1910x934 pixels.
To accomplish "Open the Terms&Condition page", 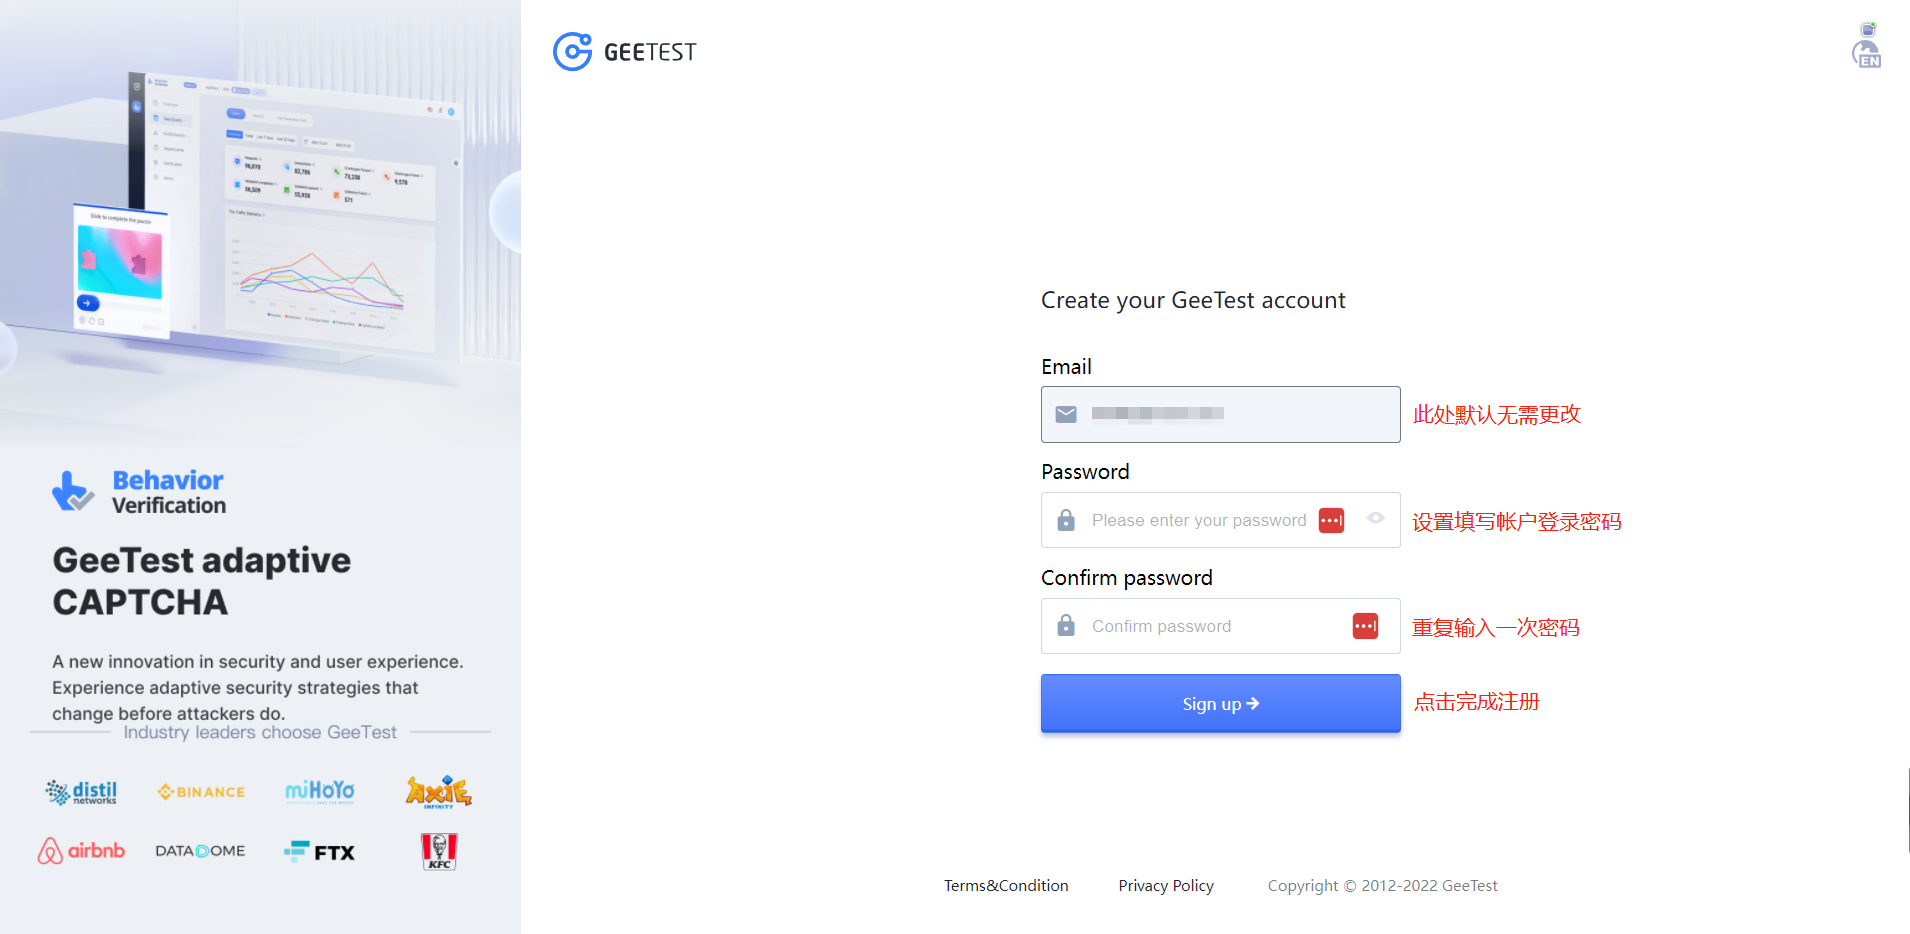I will point(1005,885).
